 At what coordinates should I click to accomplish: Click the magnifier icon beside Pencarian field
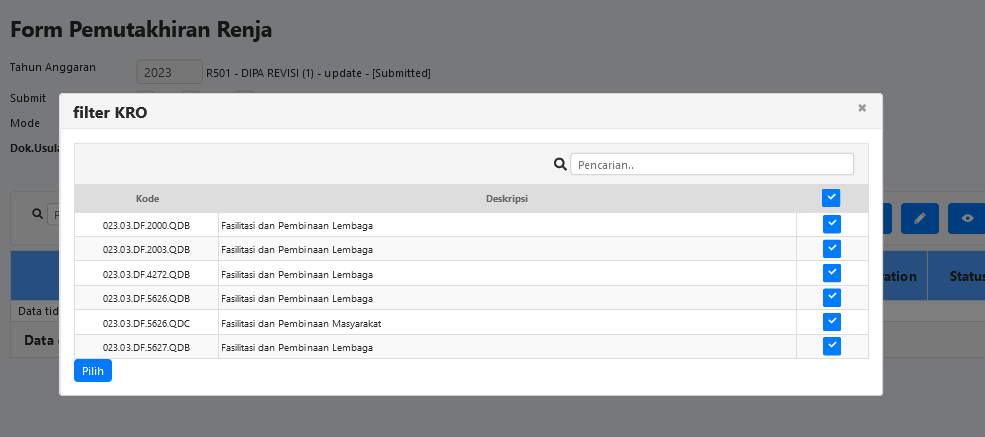[x=560, y=164]
